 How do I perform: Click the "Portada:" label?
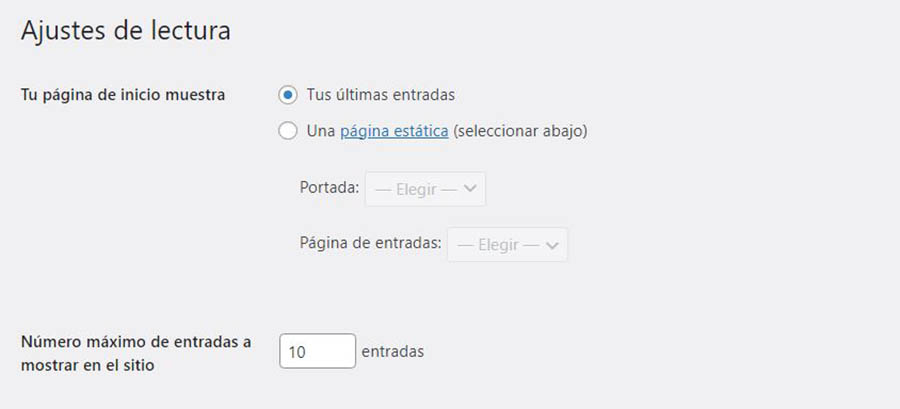point(329,188)
